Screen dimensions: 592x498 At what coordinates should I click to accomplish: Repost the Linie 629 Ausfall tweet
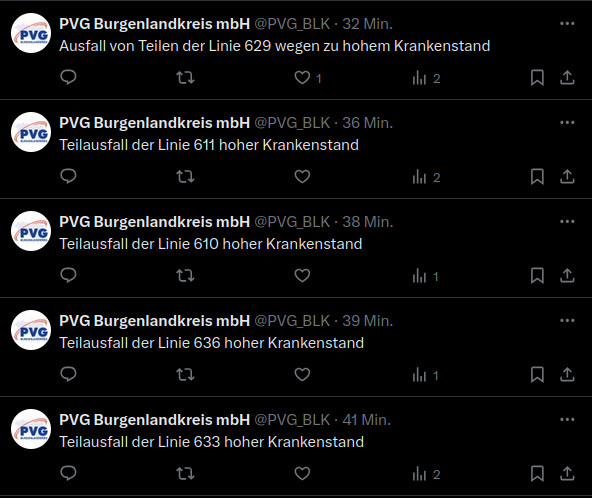tap(185, 78)
